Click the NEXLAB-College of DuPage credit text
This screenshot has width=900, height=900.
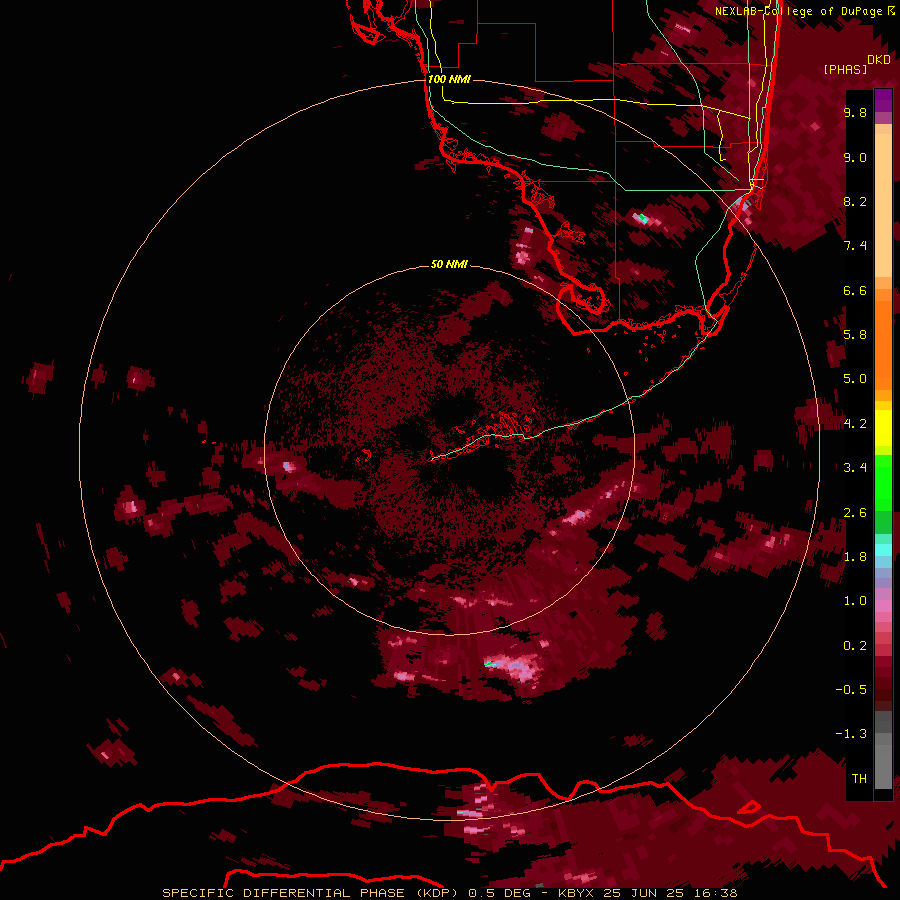pyautogui.click(x=799, y=11)
